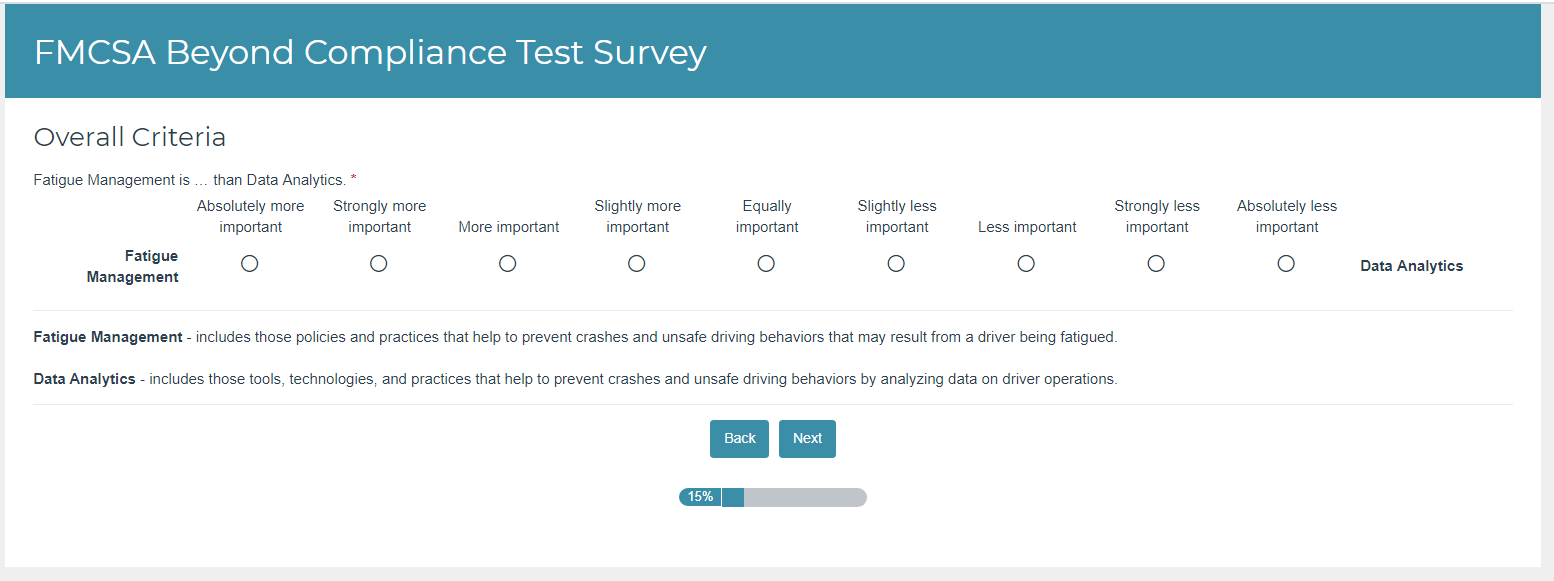Image resolution: width=1554 pixels, height=581 pixels.
Task: Click the Back button
Action: 739,439
